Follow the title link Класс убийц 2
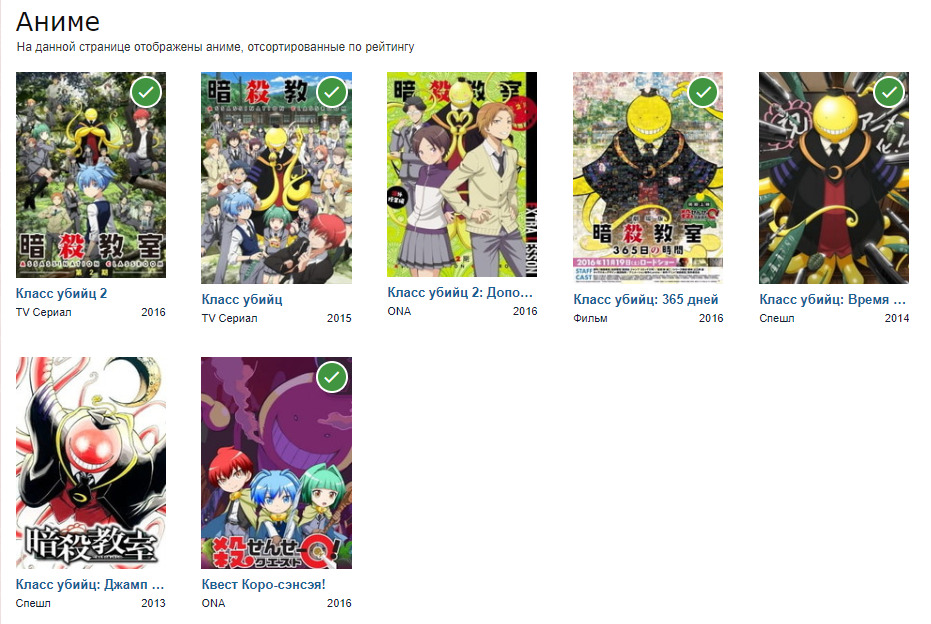The height and width of the screenshot is (624, 931). click(61, 293)
